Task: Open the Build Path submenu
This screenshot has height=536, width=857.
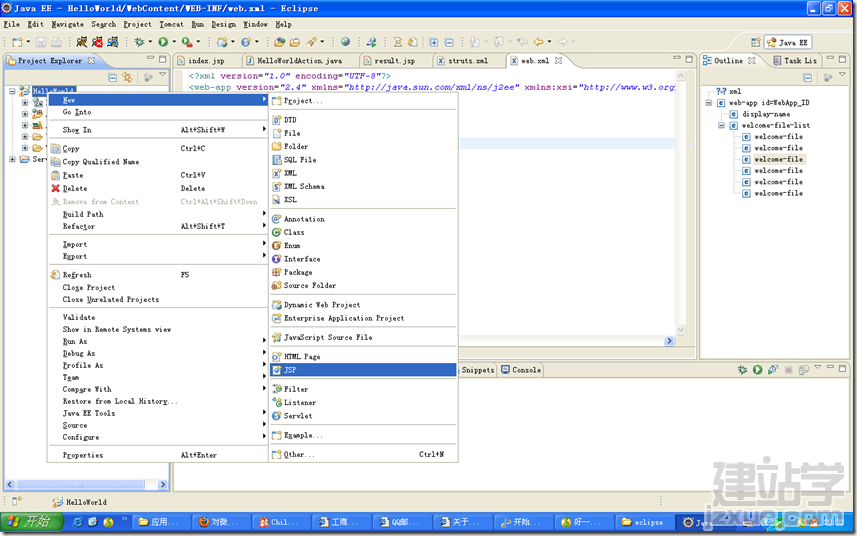Action: click(158, 214)
